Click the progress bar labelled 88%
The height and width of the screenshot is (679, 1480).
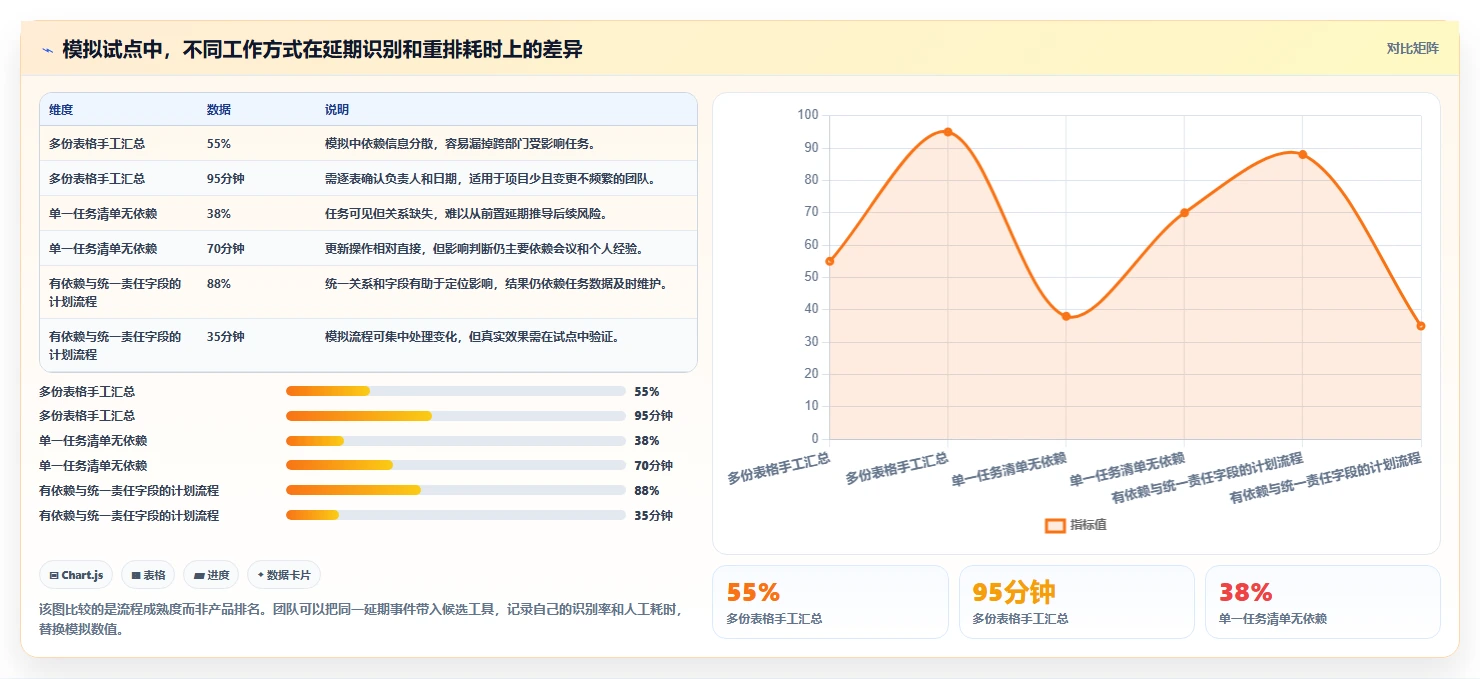coord(455,490)
